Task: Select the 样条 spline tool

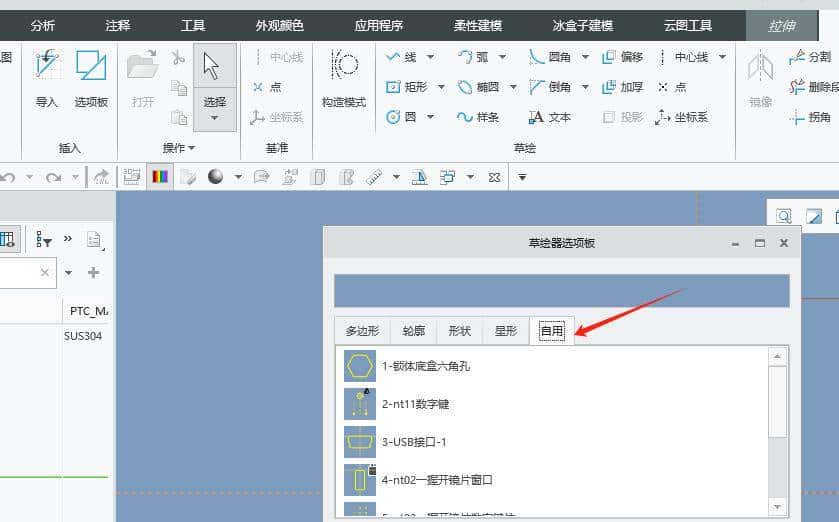Action: point(478,117)
